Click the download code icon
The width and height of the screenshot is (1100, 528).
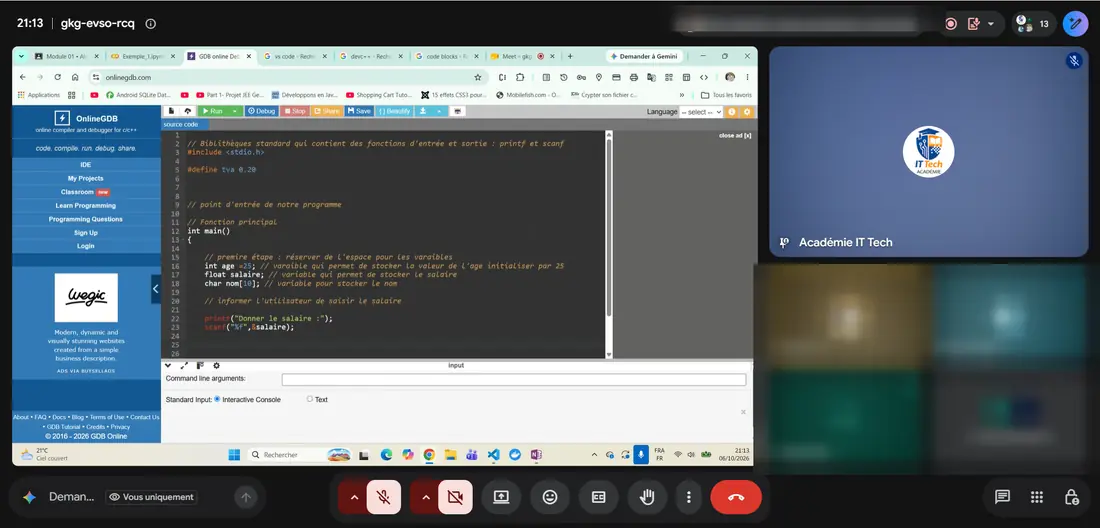click(x=423, y=111)
